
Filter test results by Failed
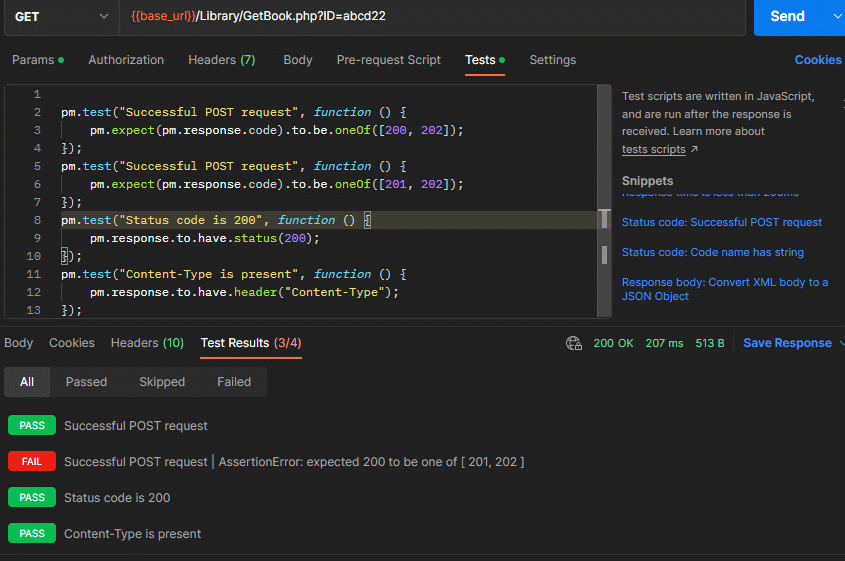[x=234, y=382]
